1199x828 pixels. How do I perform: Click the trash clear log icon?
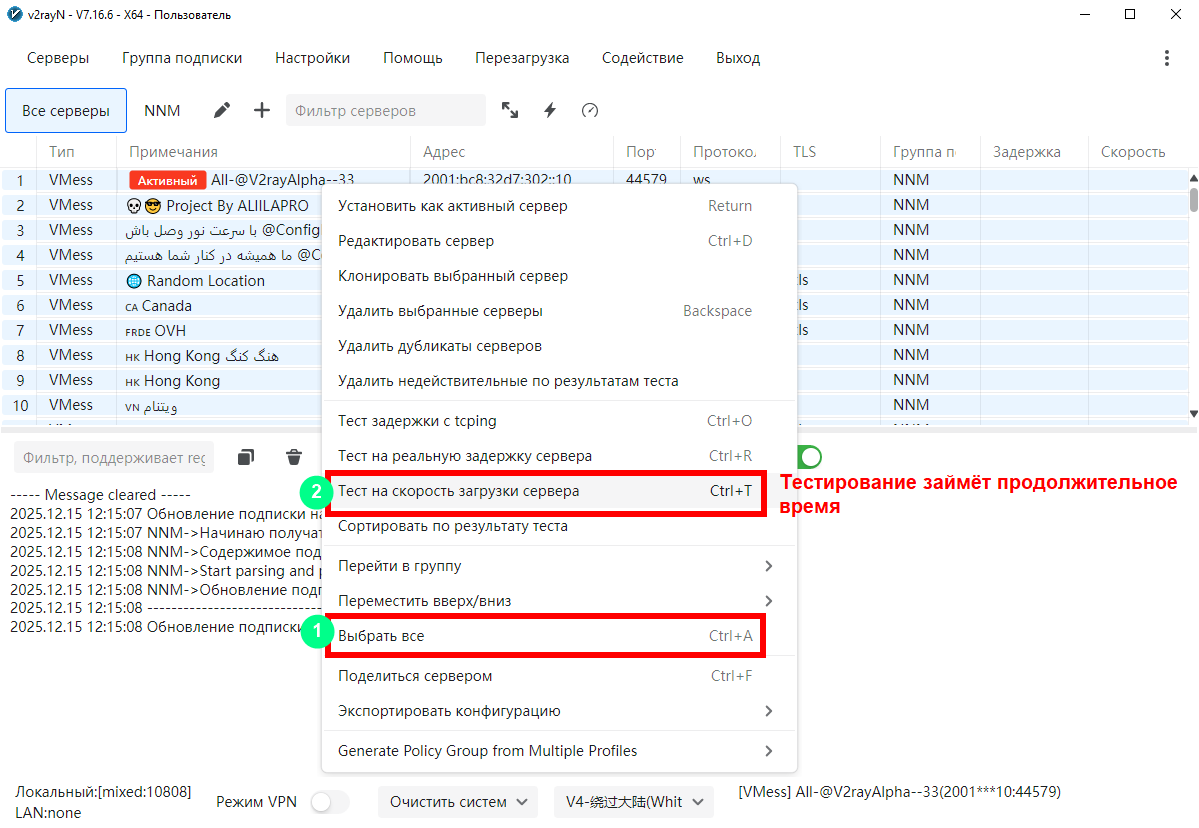click(x=294, y=457)
